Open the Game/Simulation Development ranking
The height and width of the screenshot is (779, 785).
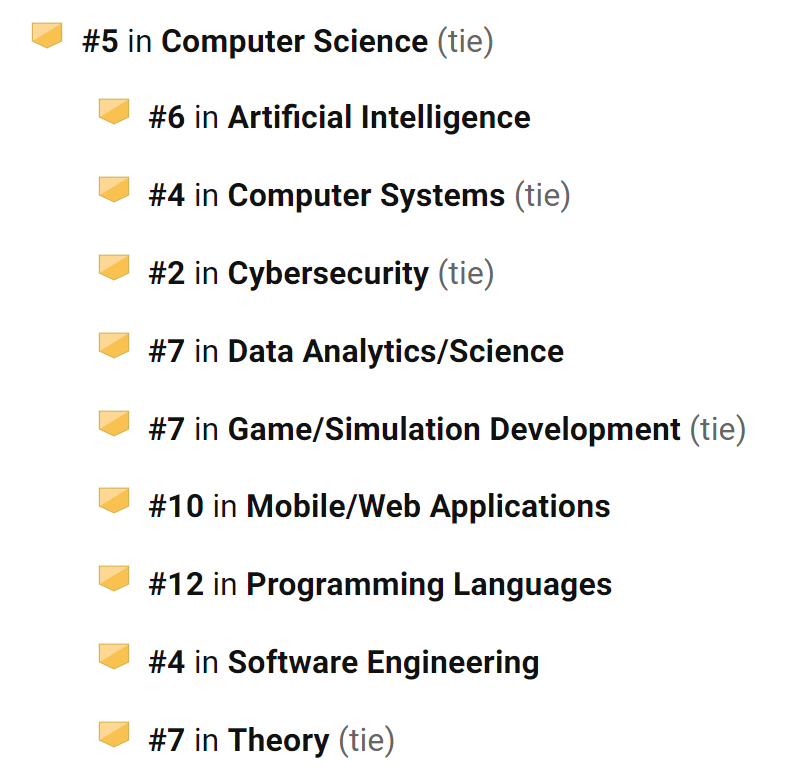(454, 429)
